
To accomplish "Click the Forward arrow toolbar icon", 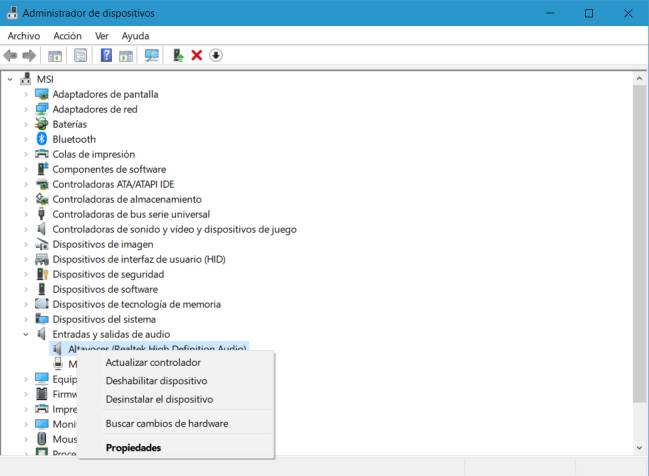I will point(29,55).
